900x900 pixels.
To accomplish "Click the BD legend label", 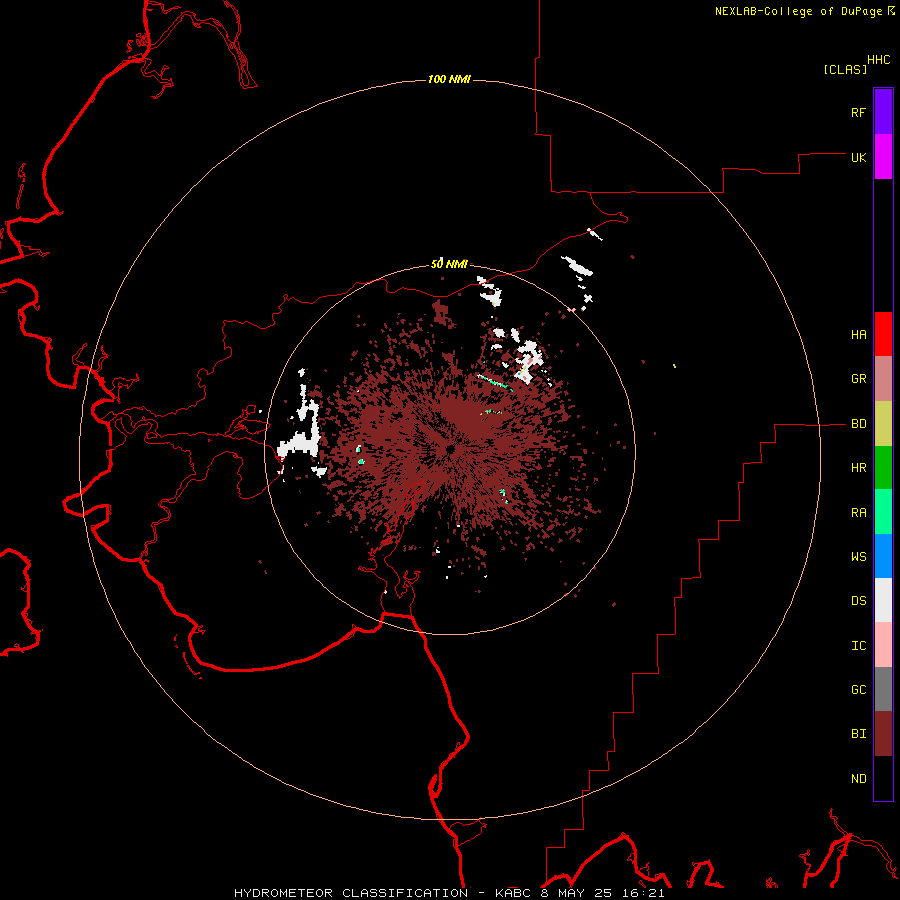I will 859,424.
